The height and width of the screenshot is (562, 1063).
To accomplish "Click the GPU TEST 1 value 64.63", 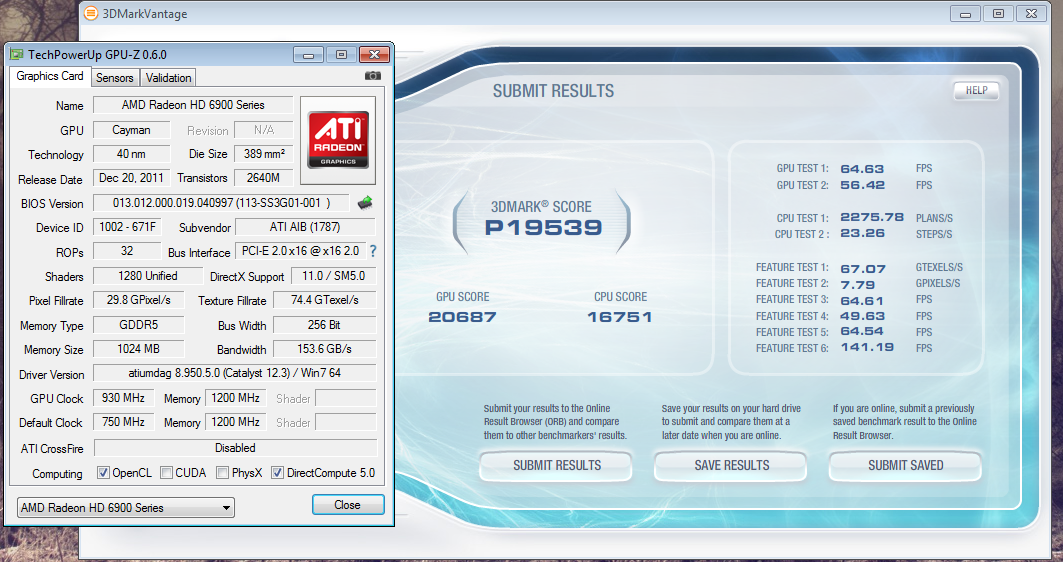I will click(x=862, y=169).
